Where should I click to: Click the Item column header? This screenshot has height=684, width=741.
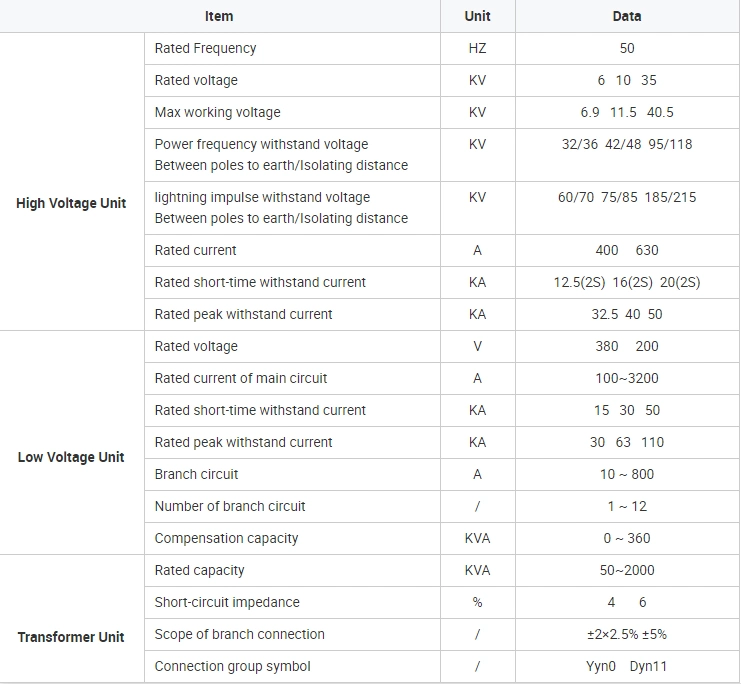[219, 16]
